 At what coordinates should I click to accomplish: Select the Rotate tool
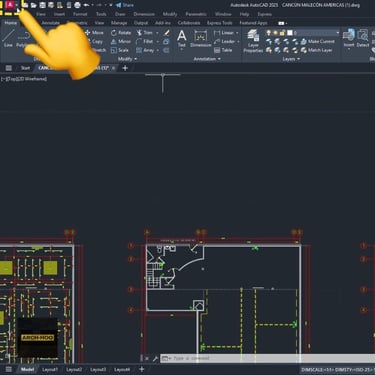click(121, 33)
